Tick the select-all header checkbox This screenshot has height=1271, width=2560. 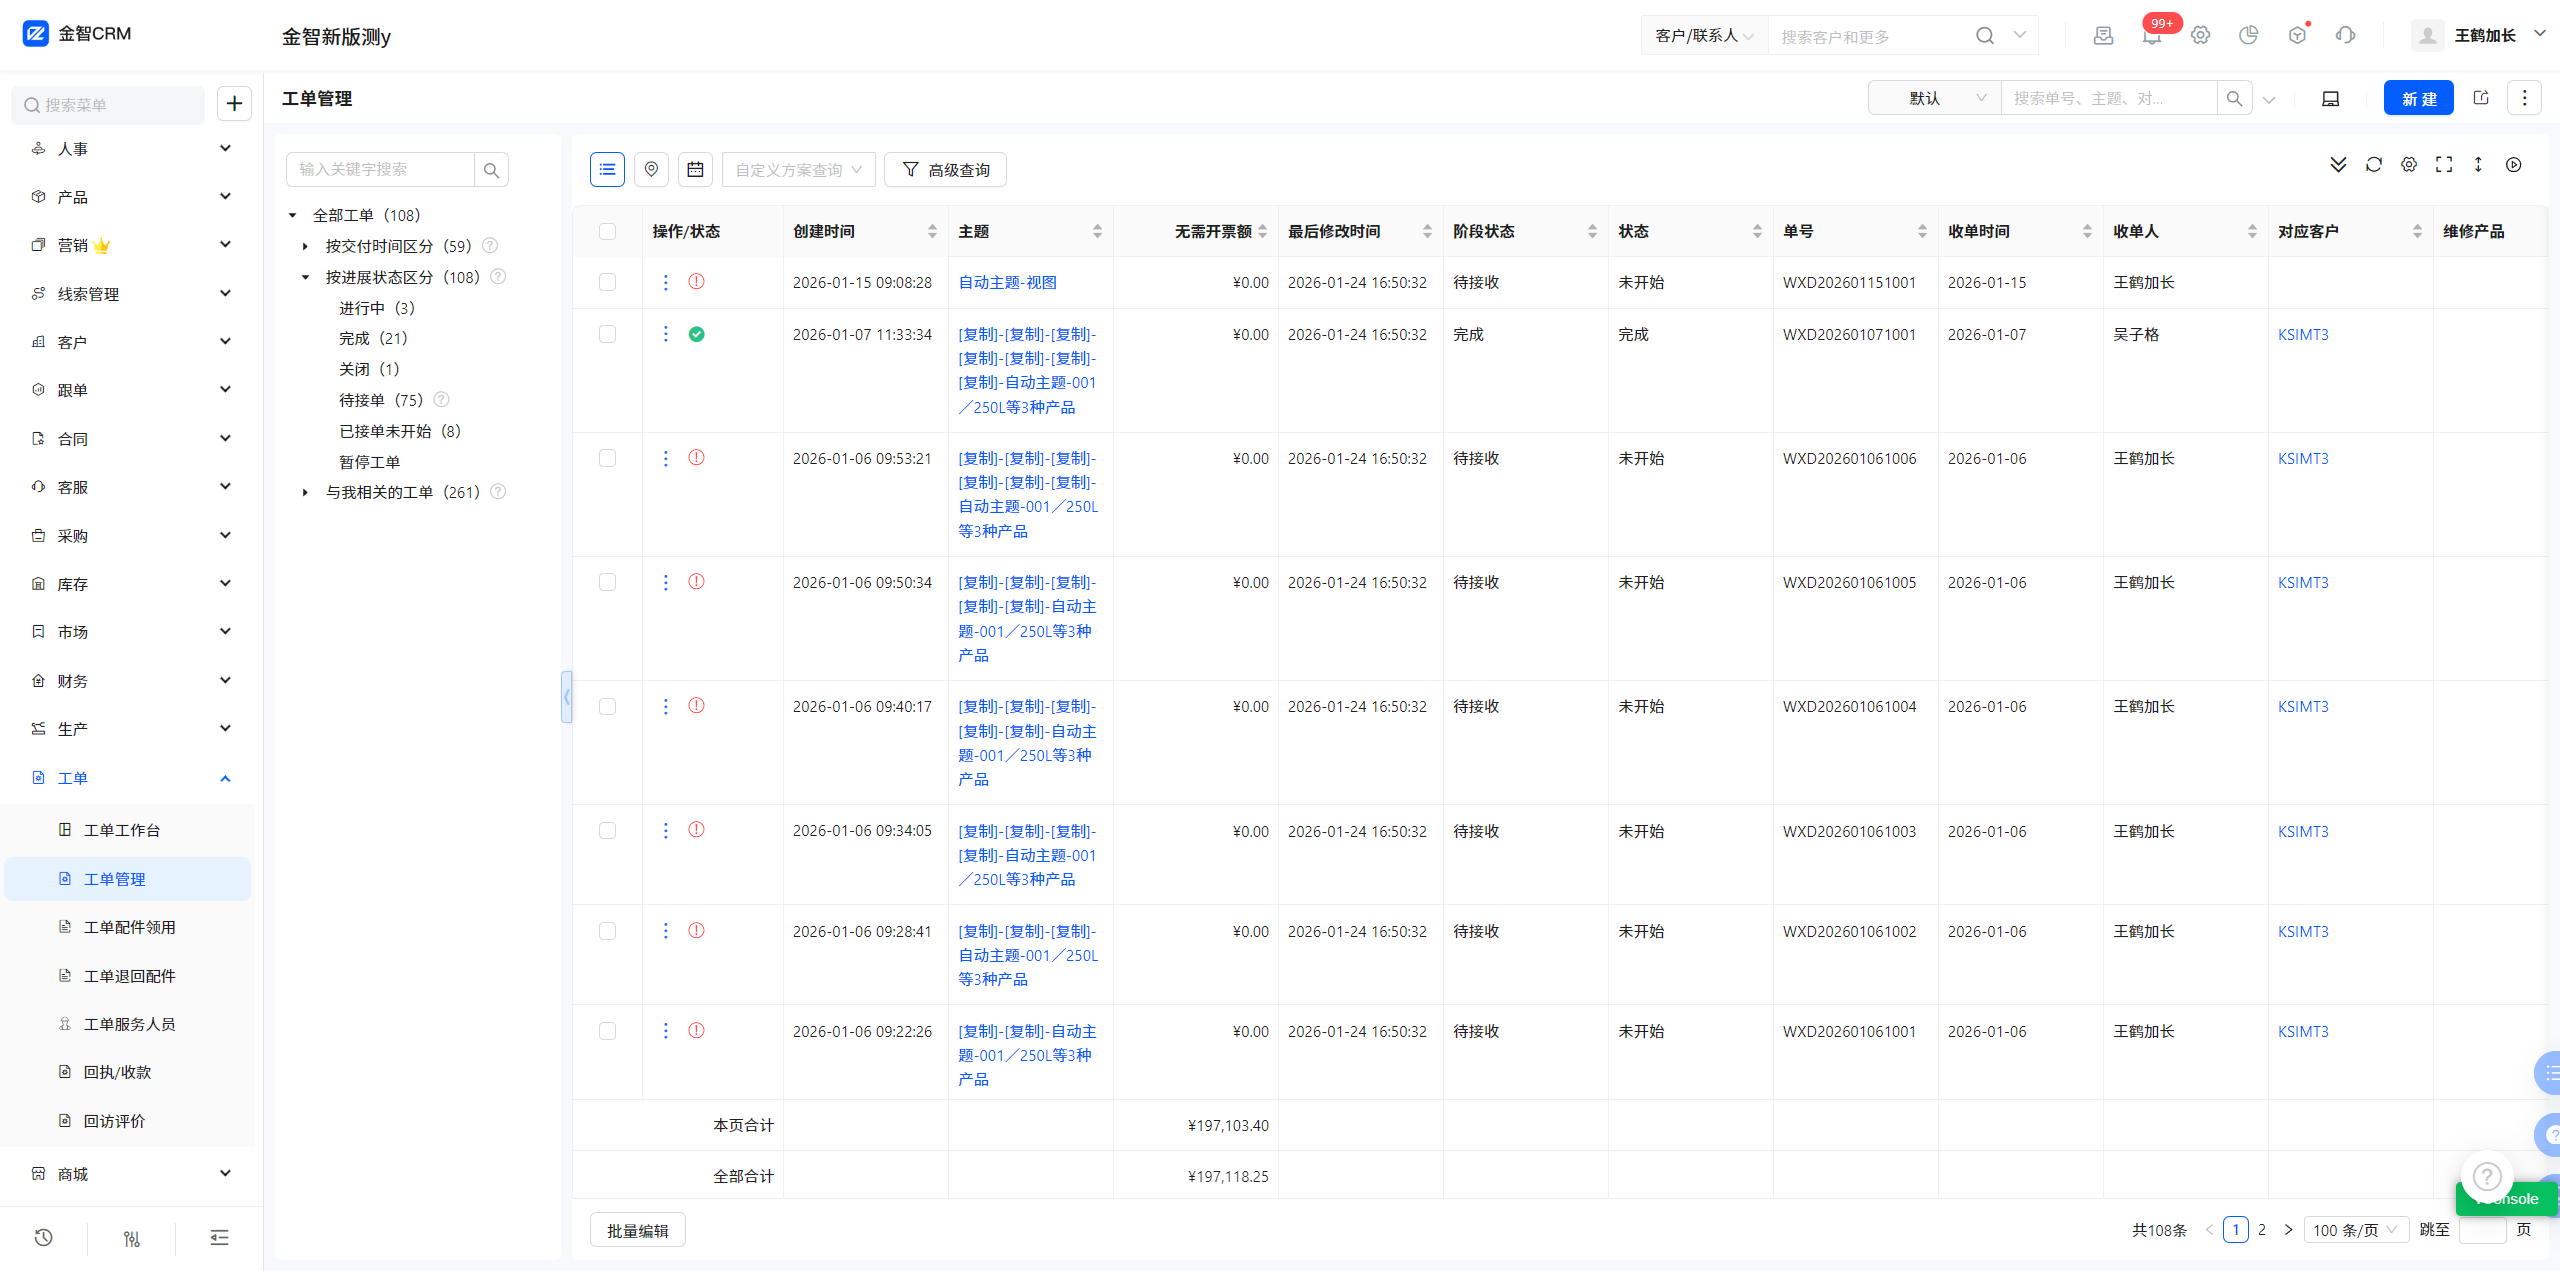click(x=607, y=232)
